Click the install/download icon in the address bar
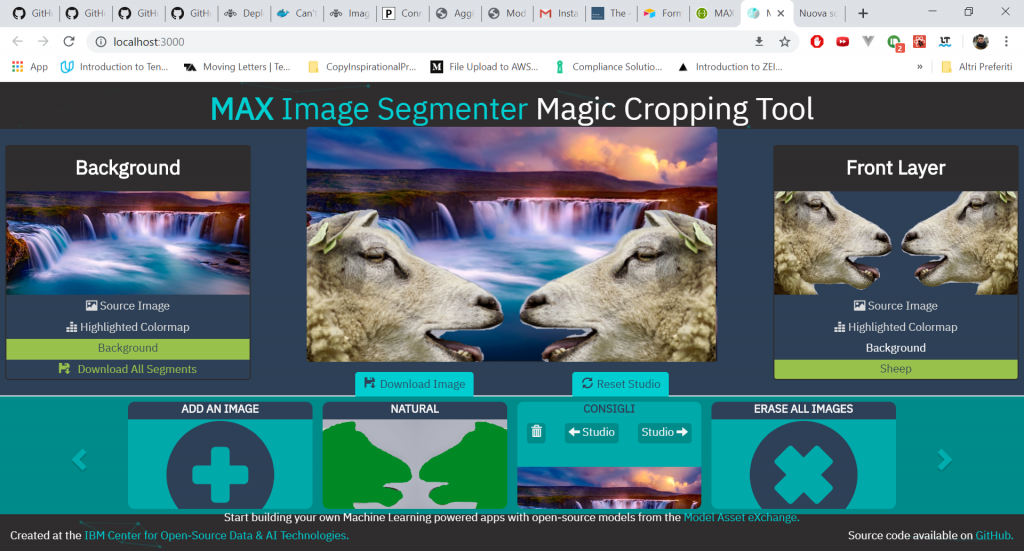The height and width of the screenshot is (551, 1024). 759,42
